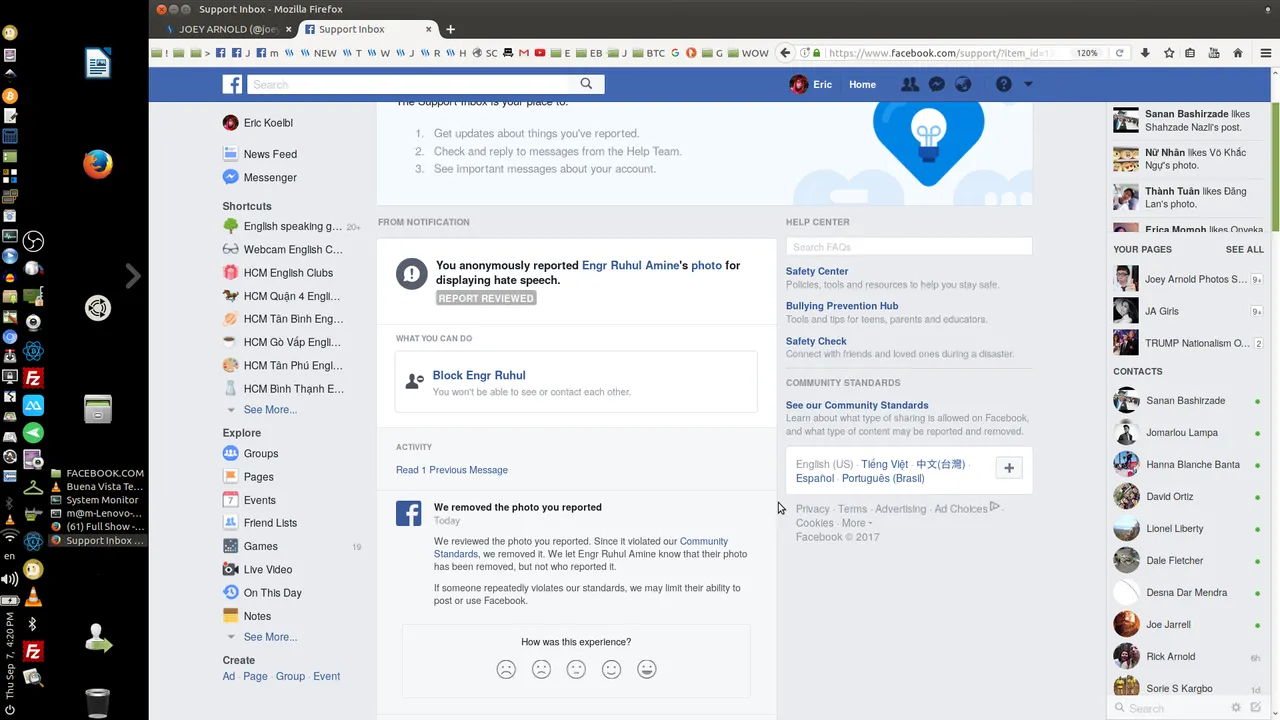The image size is (1280, 720).
Task: Open Games in Explore section
Action: pyautogui.click(x=261, y=546)
